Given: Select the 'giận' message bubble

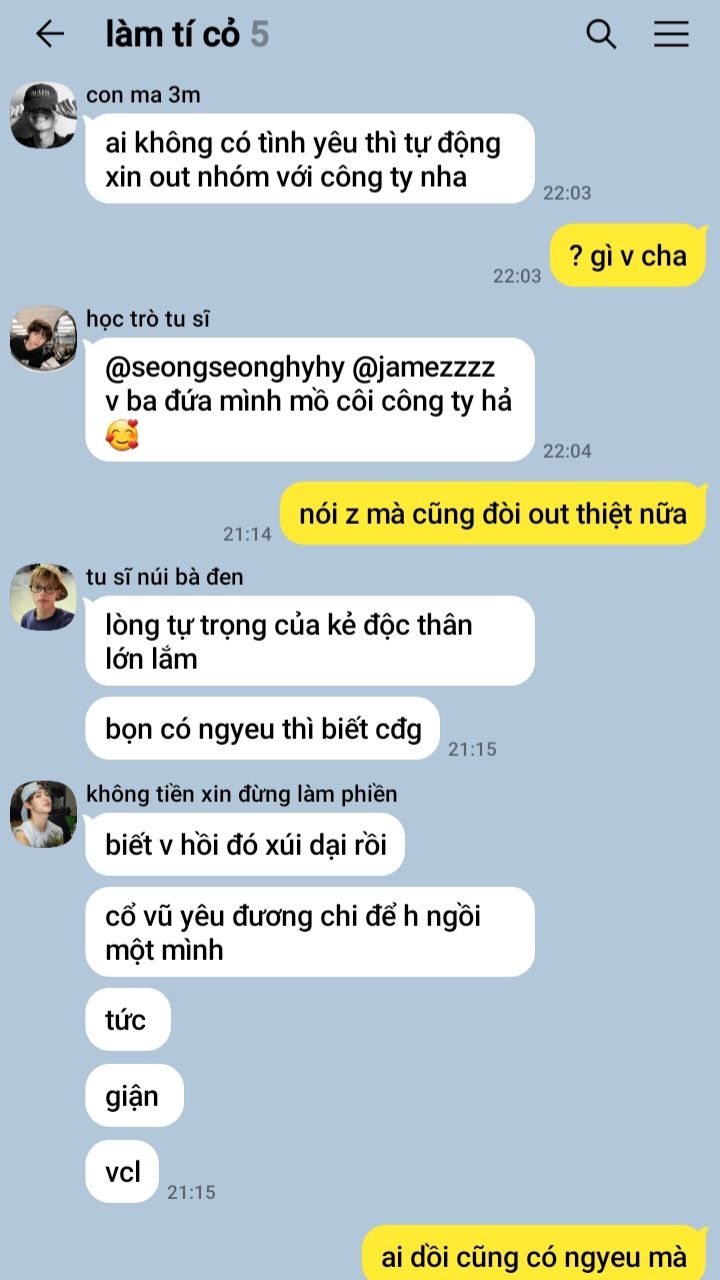Looking at the screenshot, I should coord(135,1096).
